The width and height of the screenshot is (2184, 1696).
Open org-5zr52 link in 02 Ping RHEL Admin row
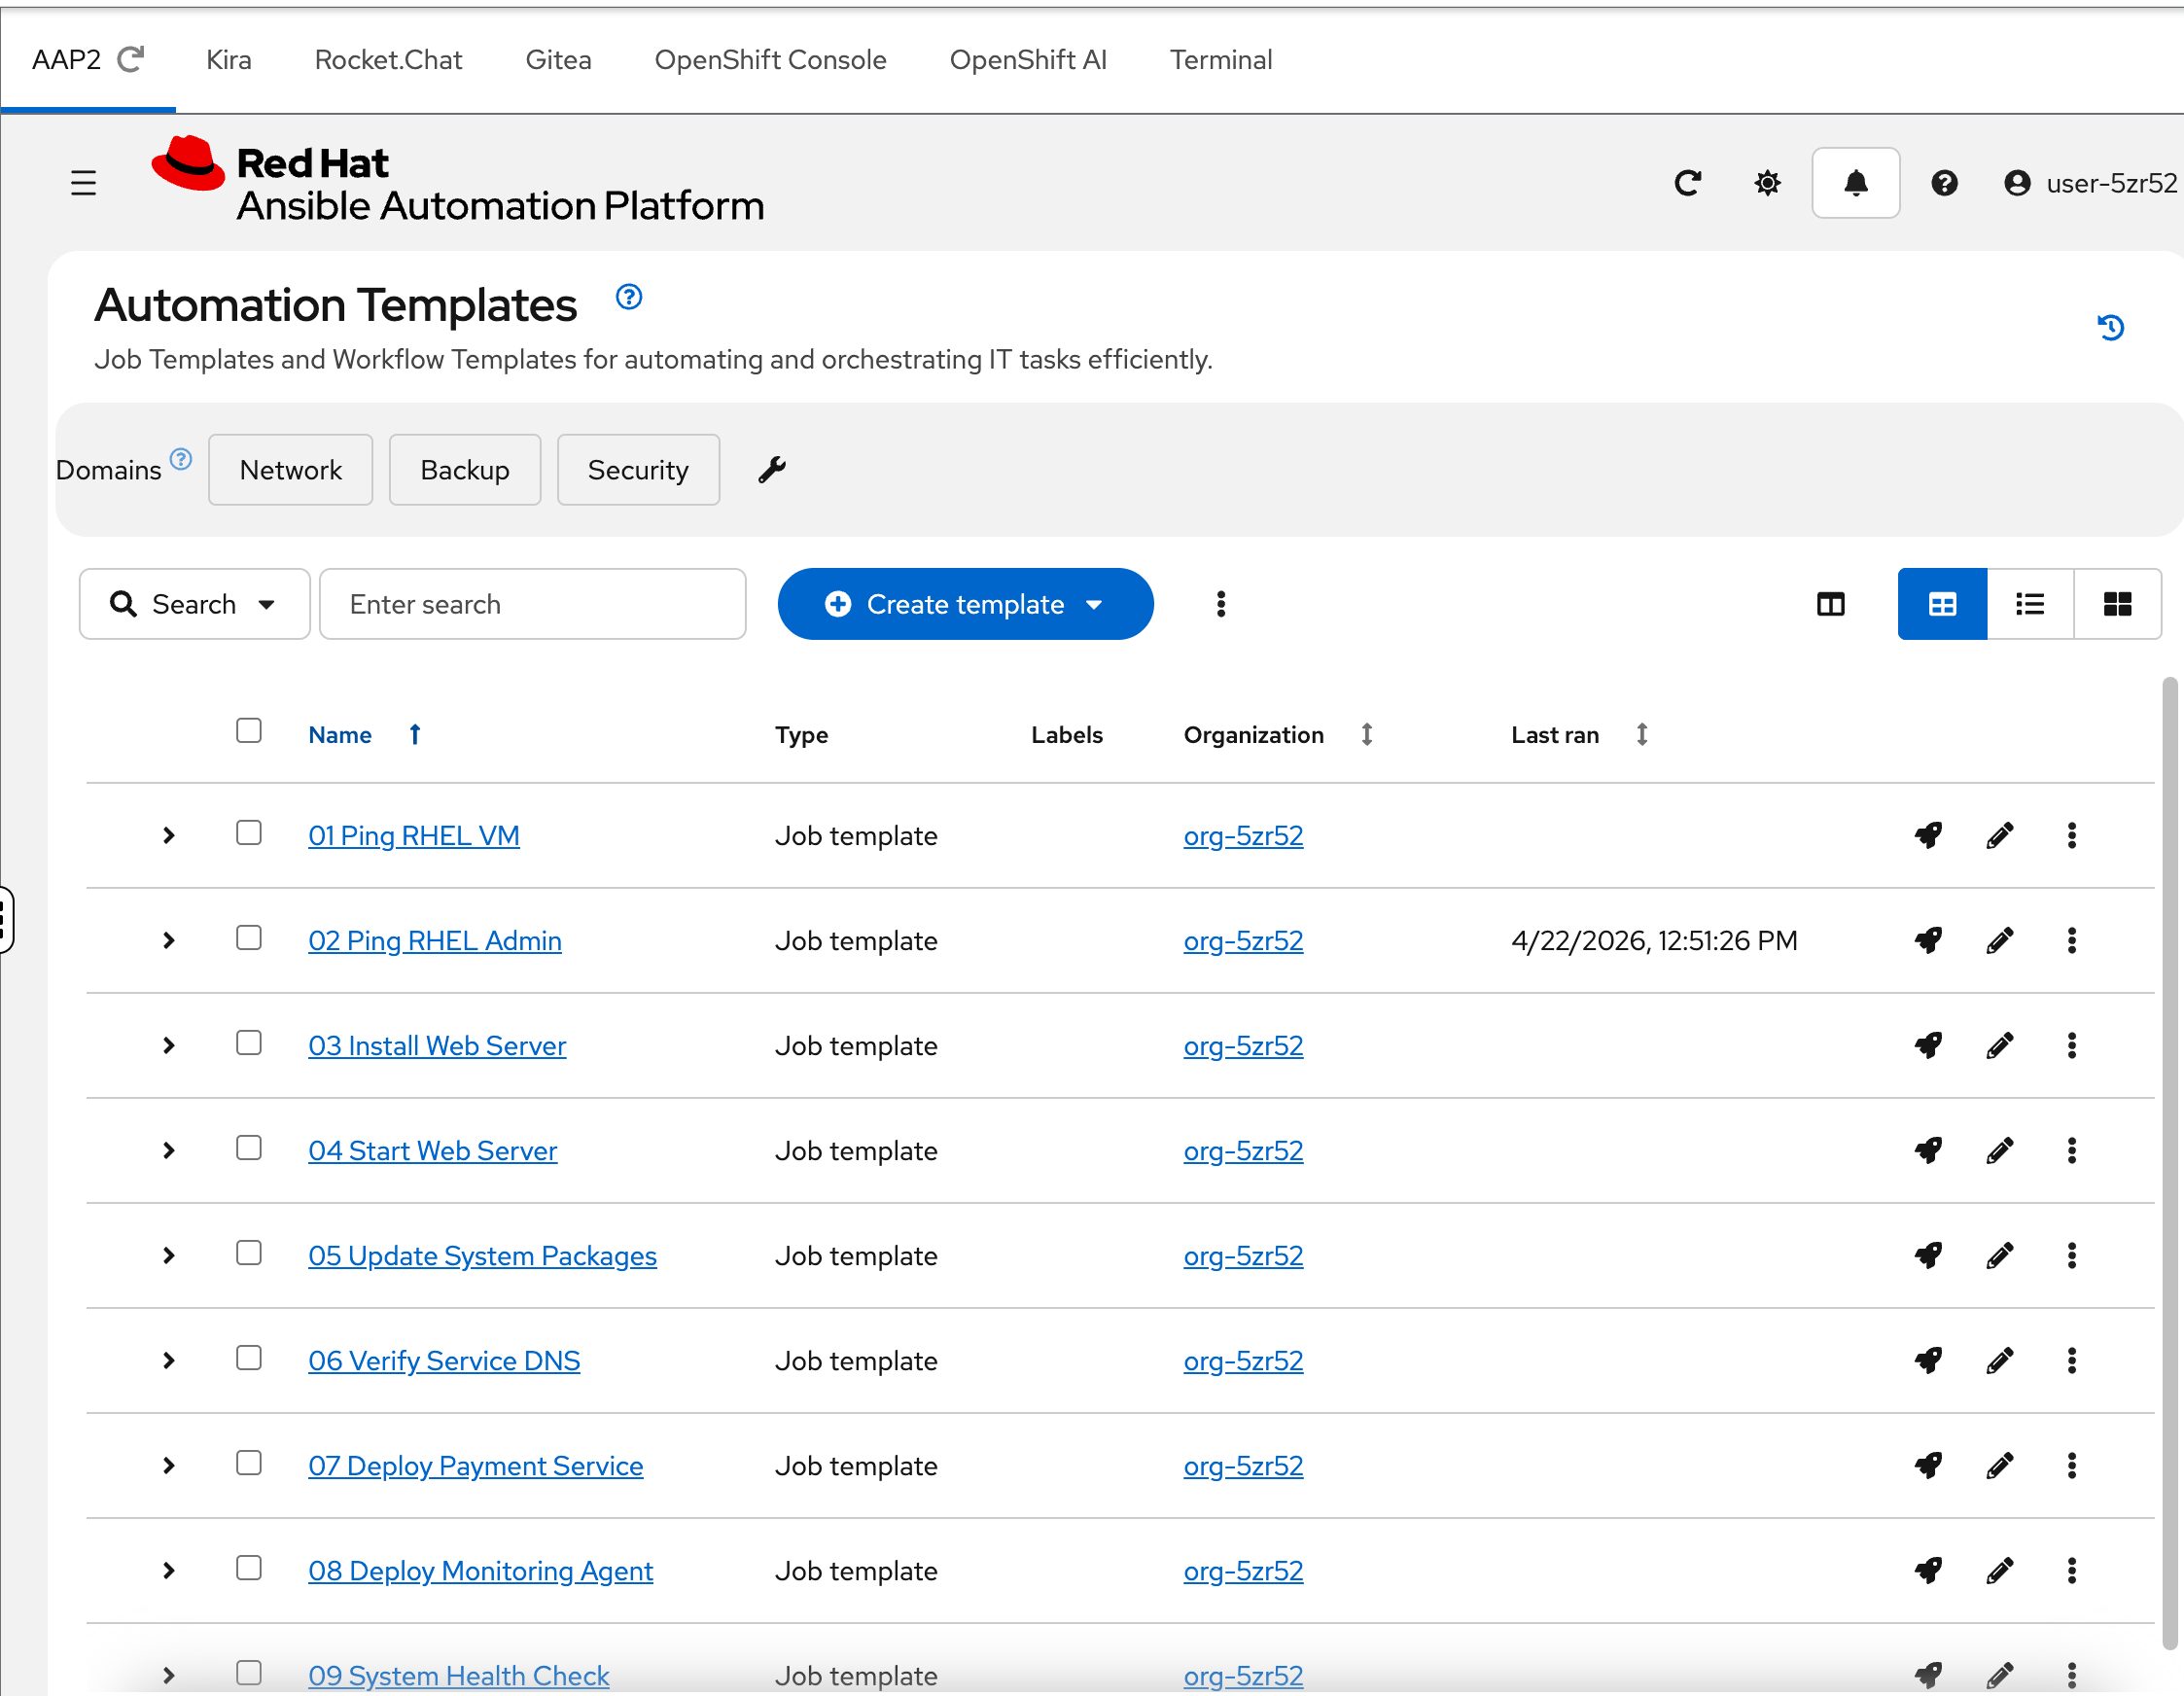(x=1243, y=940)
